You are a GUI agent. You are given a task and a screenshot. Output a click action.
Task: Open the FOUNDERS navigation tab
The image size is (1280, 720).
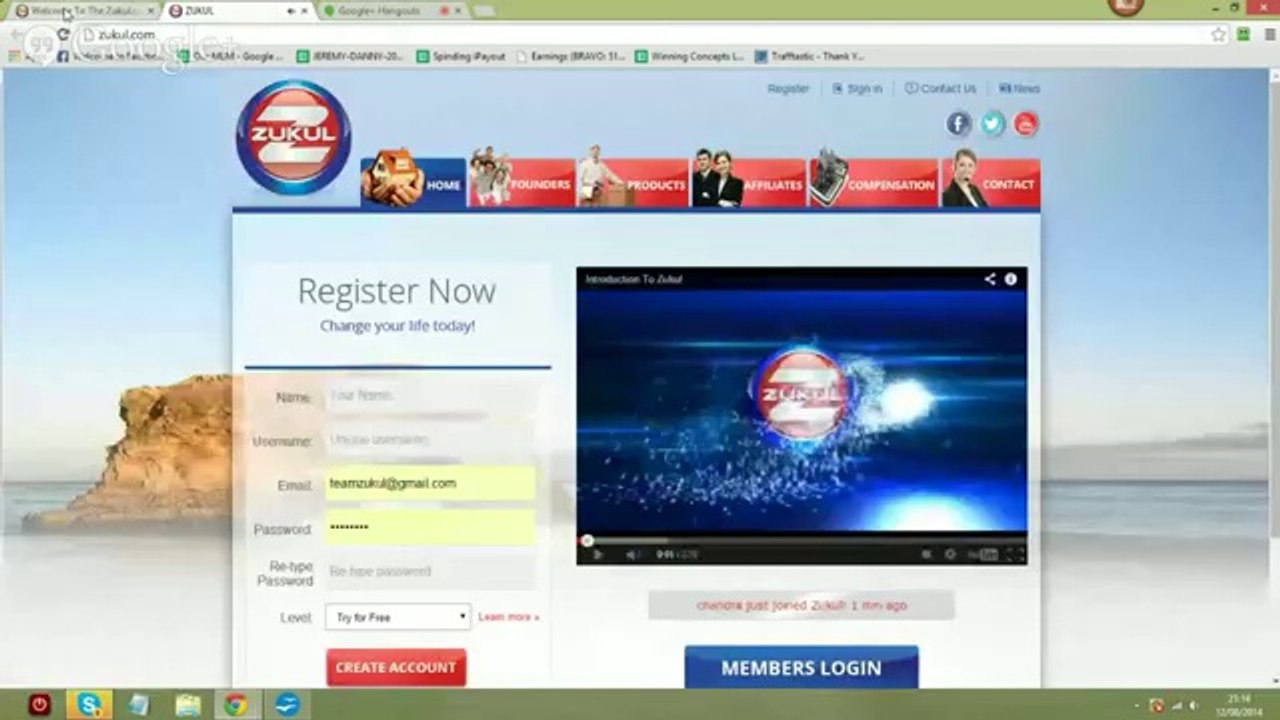point(522,182)
